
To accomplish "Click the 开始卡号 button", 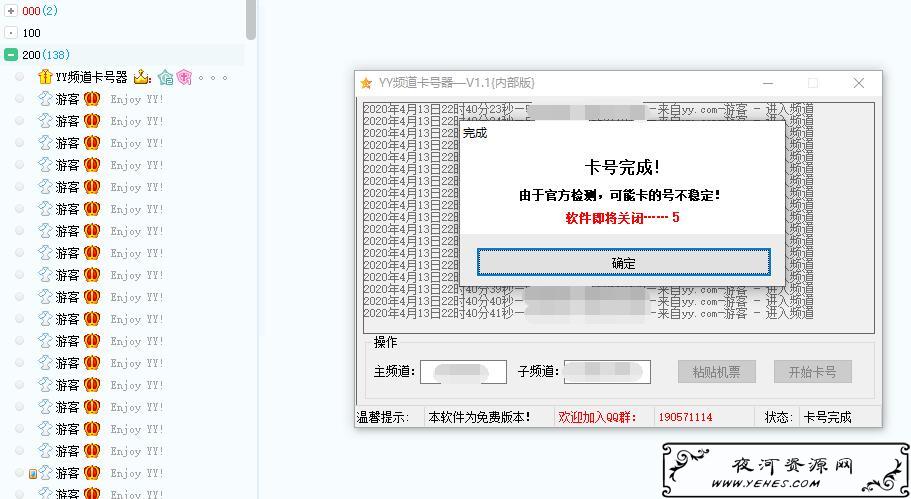I will pyautogui.click(x=812, y=372).
